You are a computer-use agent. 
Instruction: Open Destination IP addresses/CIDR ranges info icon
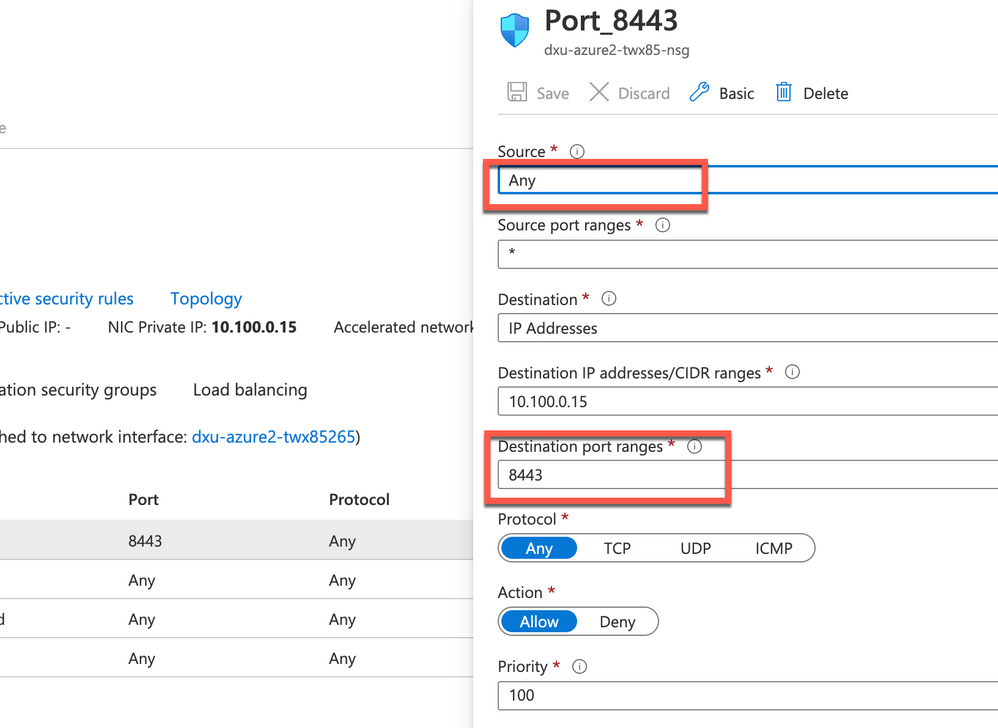click(792, 372)
